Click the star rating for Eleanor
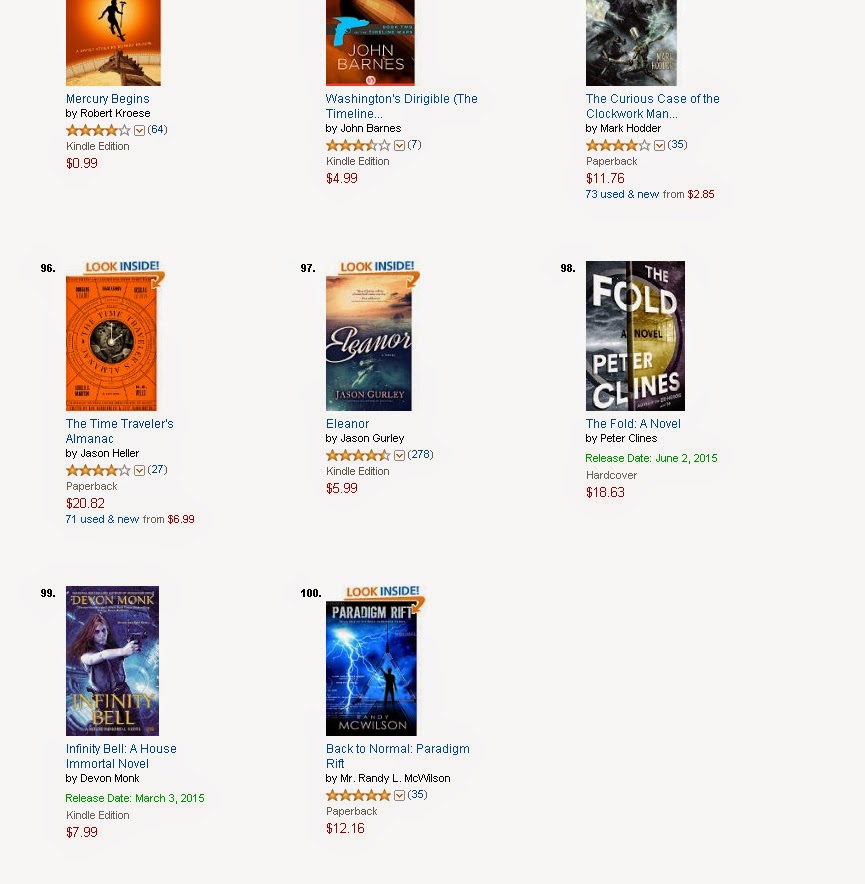 coord(358,455)
